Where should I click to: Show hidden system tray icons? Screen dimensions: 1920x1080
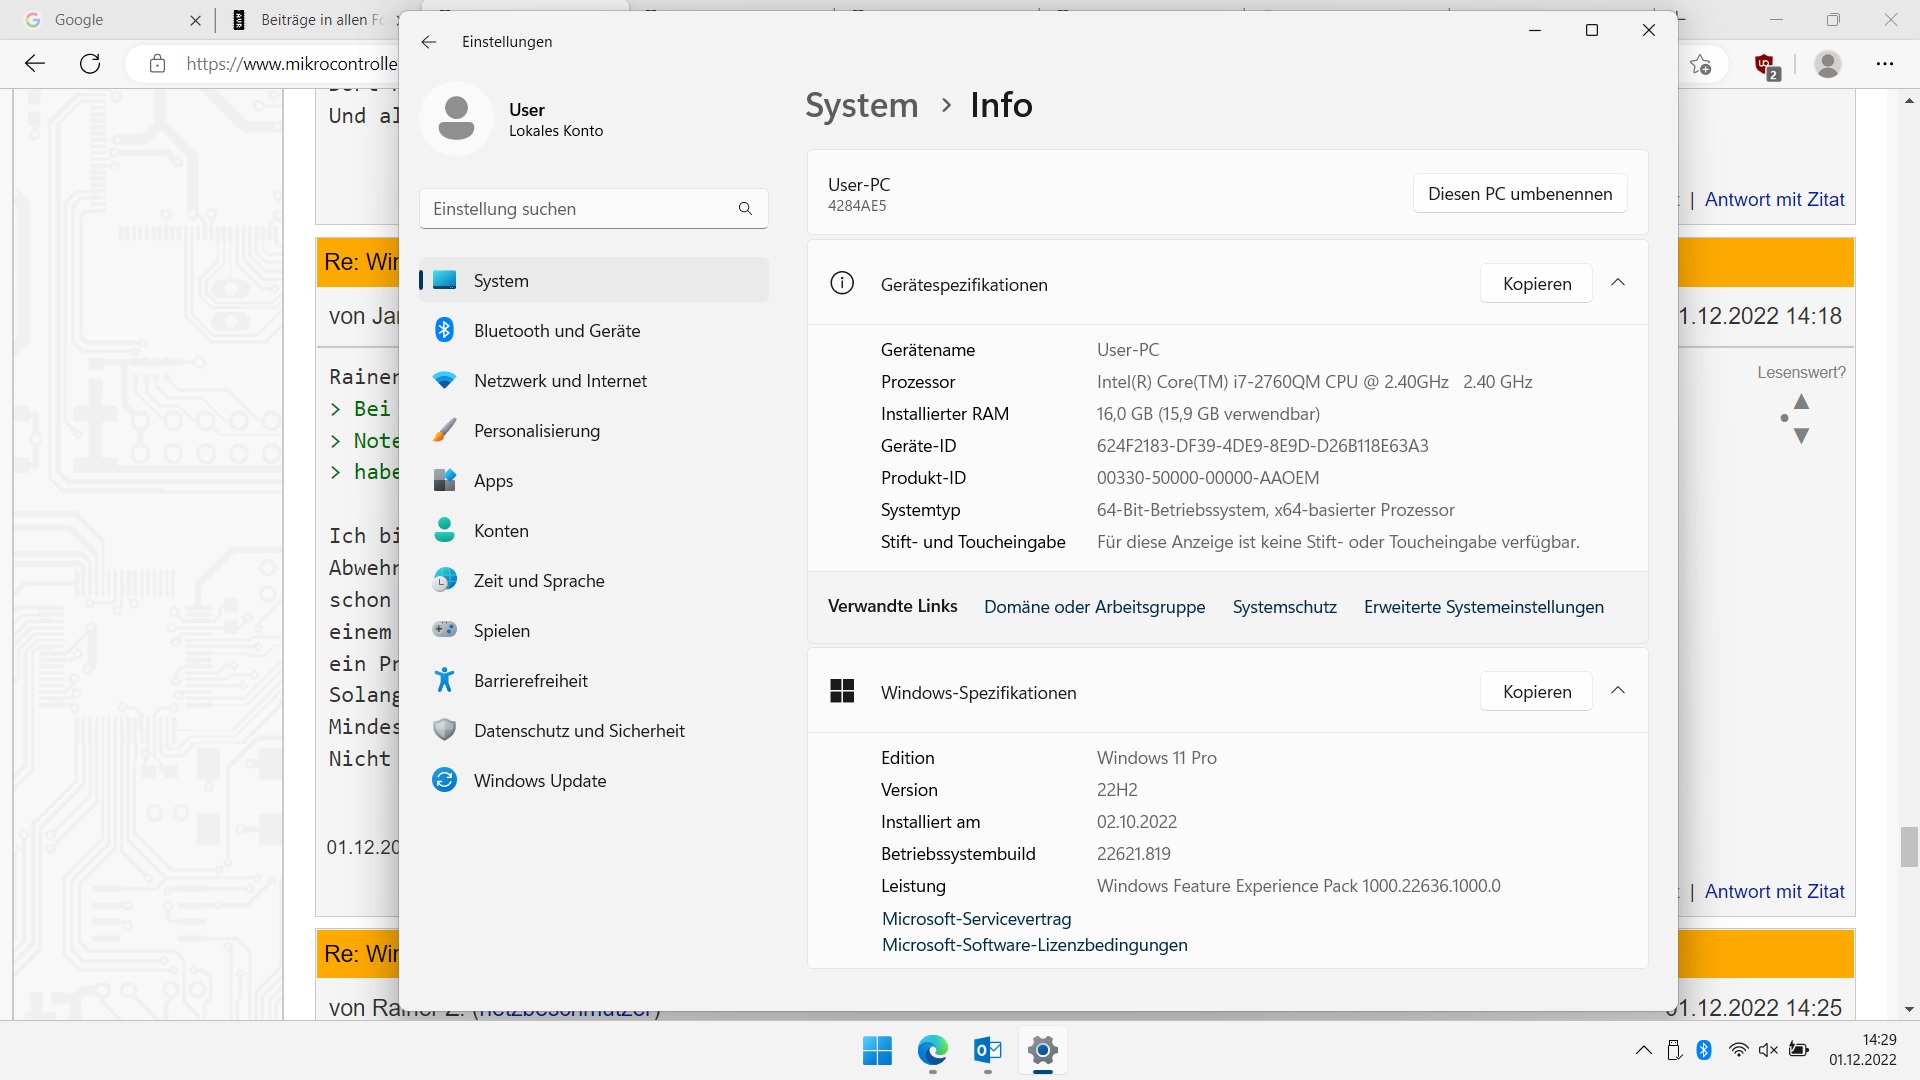tap(1643, 1050)
